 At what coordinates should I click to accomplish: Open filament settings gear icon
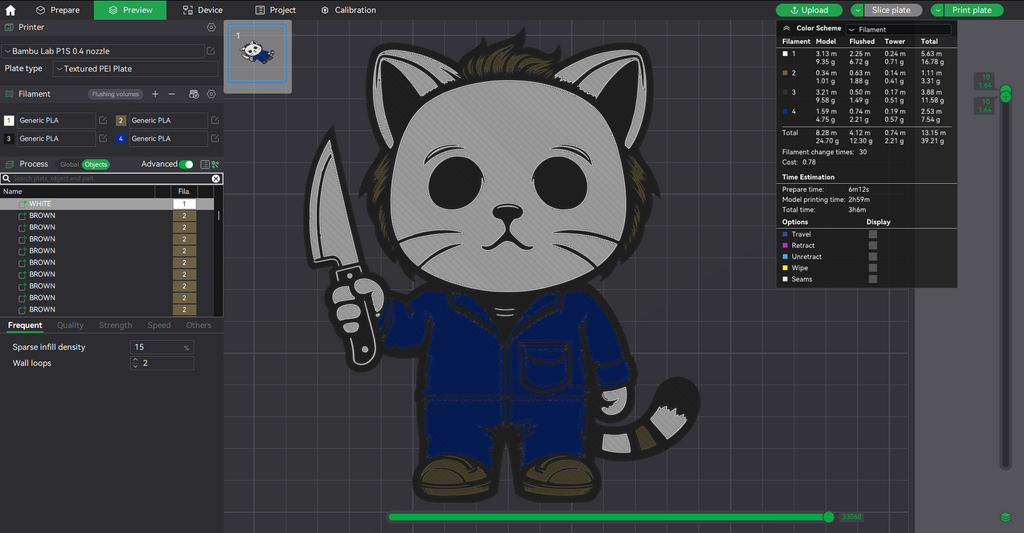[211, 94]
